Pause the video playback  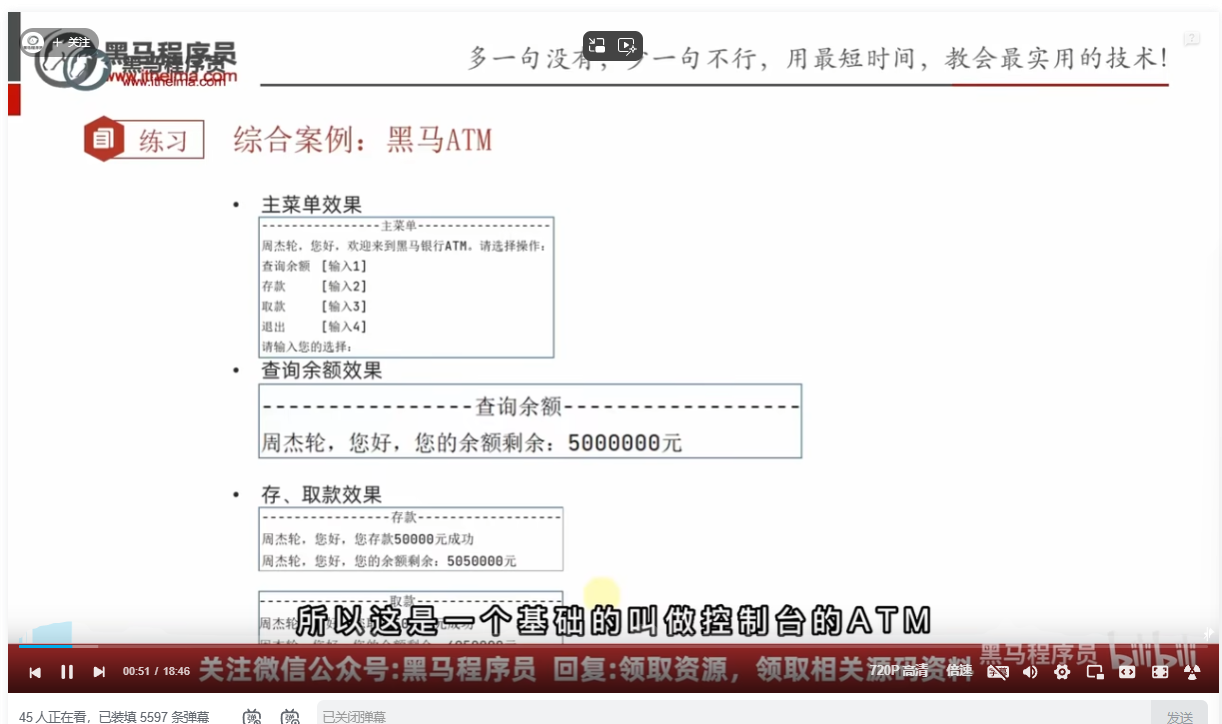click(x=67, y=672)
